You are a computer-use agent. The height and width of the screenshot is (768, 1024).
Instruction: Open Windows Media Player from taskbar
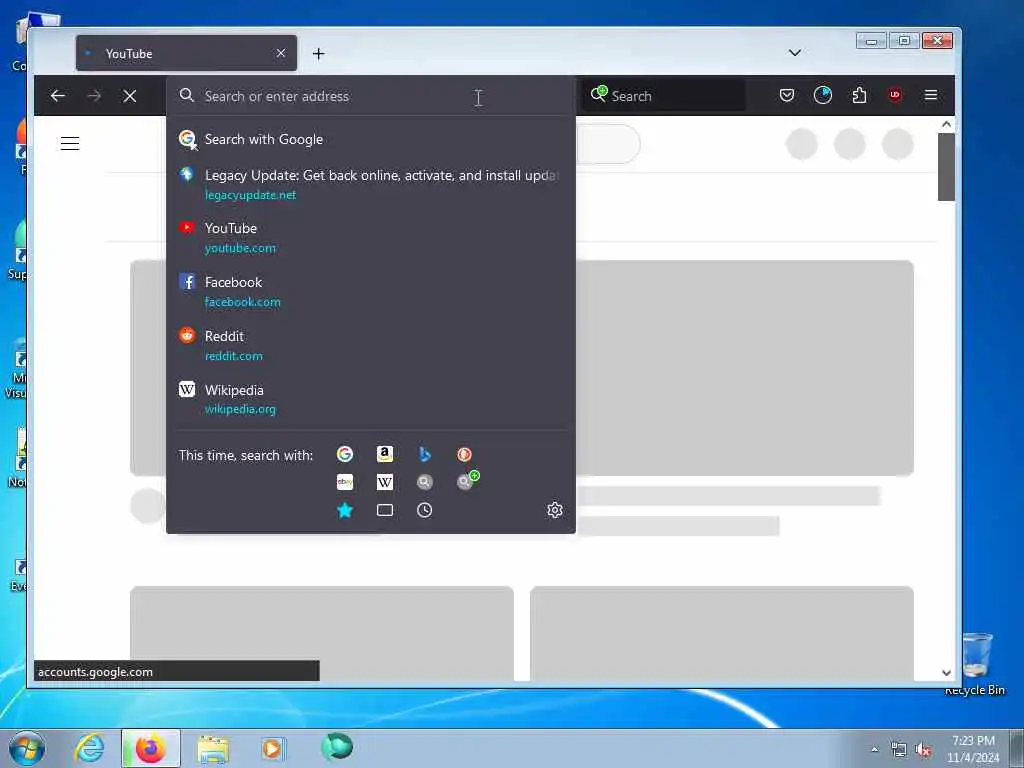(272, 748)
